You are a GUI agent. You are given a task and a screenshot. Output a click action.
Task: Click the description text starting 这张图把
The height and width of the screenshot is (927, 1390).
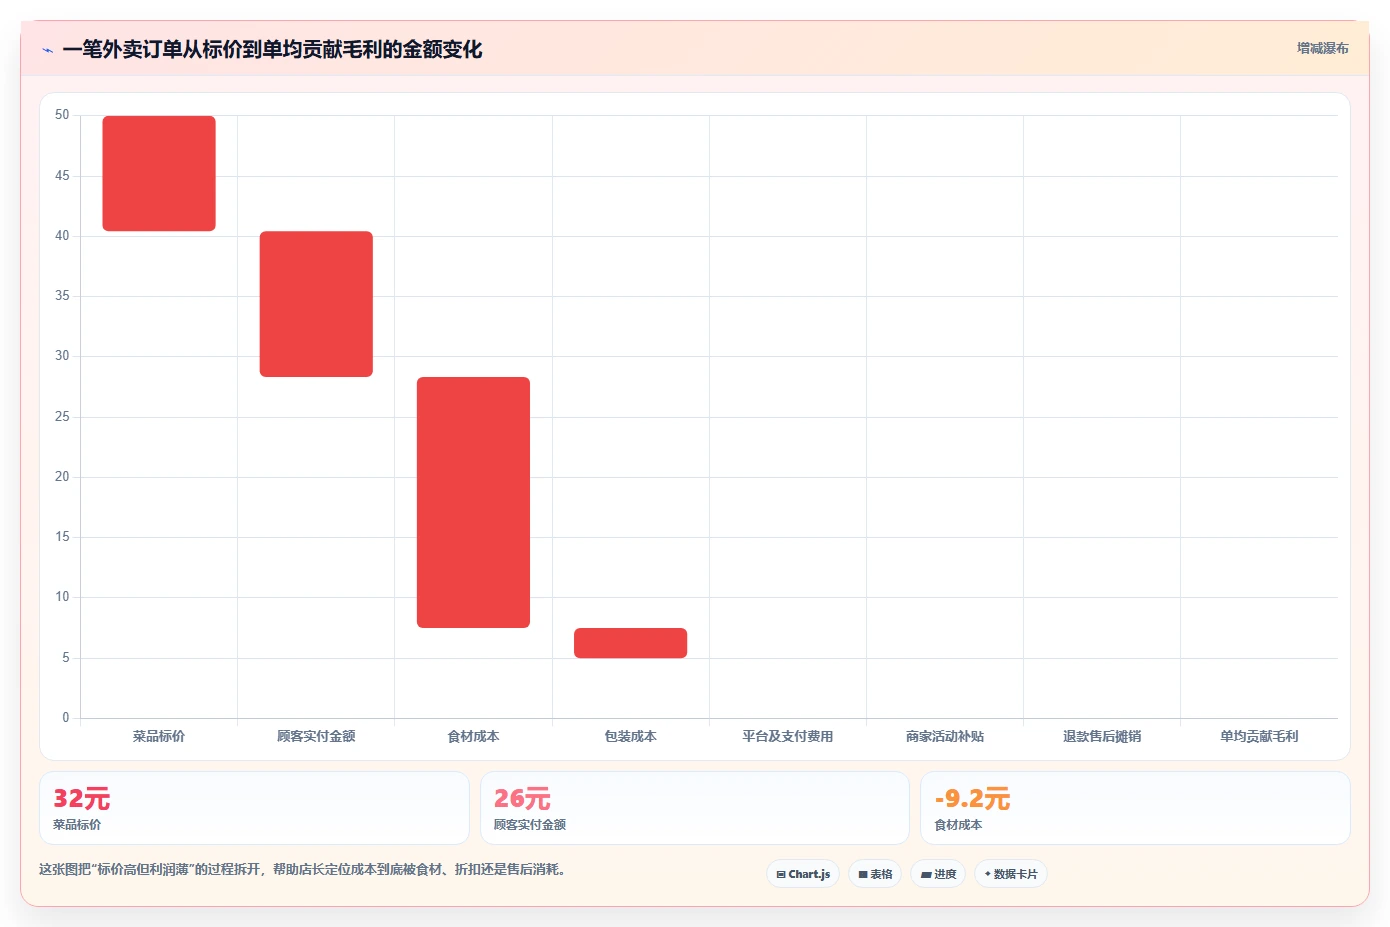click(305, 870)
